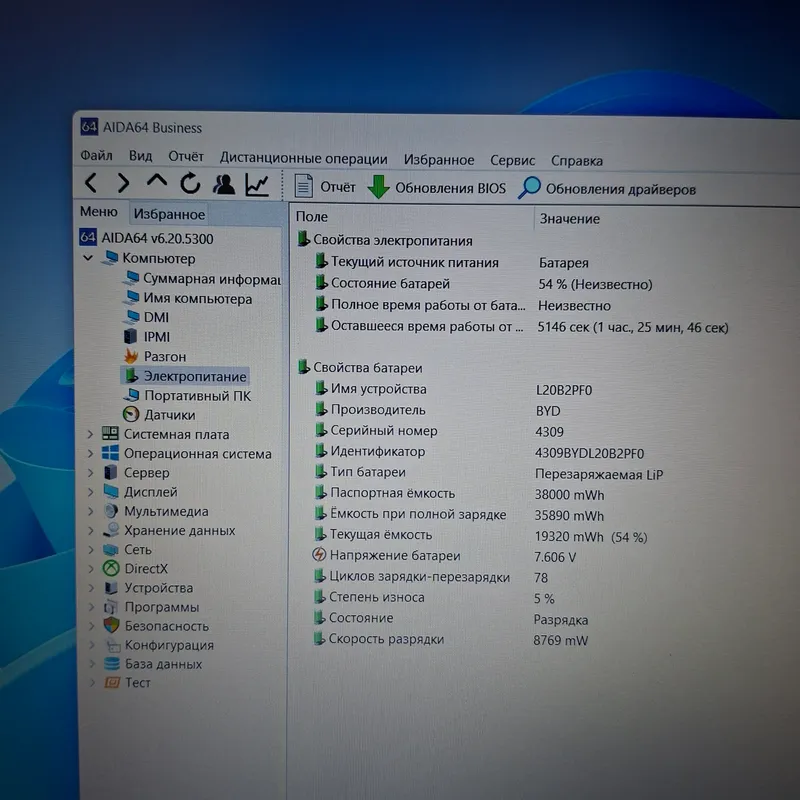This screenshot has height=800, width=800.
Task: Select the Портативный ПК tree item
Action: pos(187,395)
